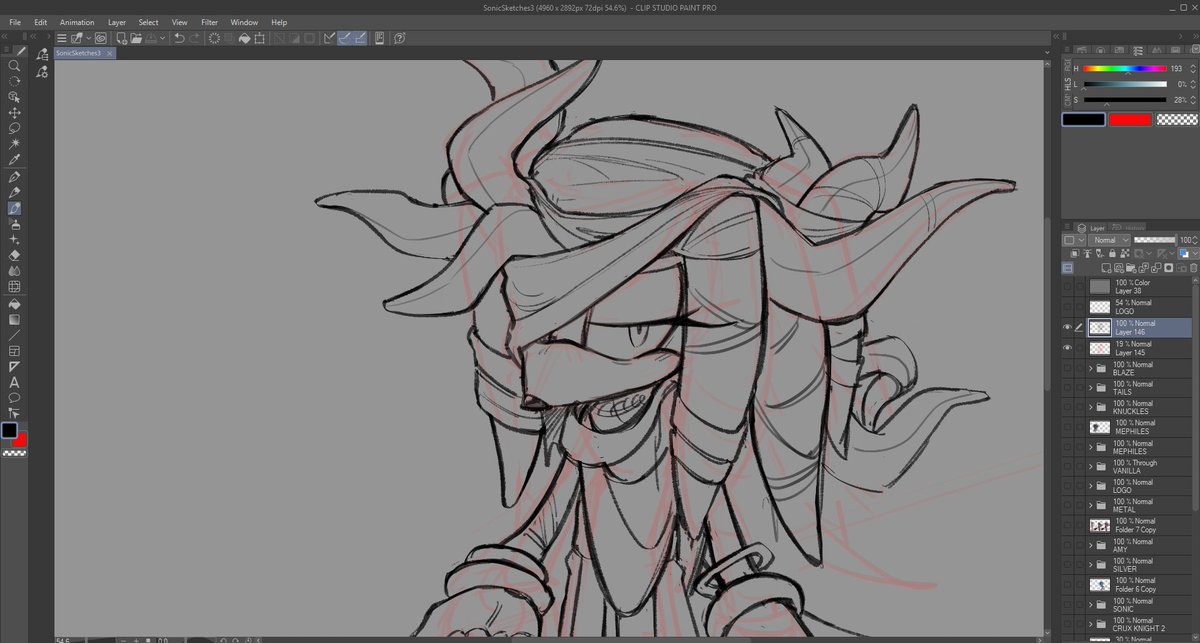Select the Zoom magnifier tool

point(14,65)
